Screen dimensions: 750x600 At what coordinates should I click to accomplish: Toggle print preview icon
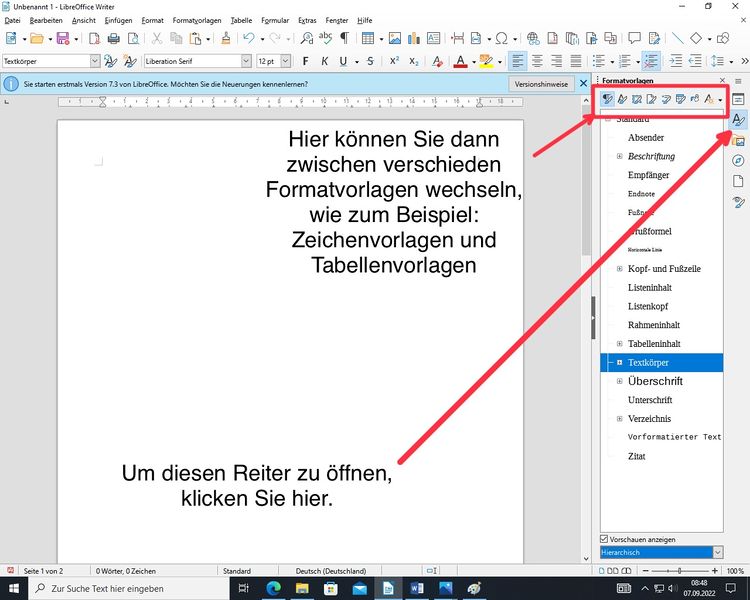[133, 38]
